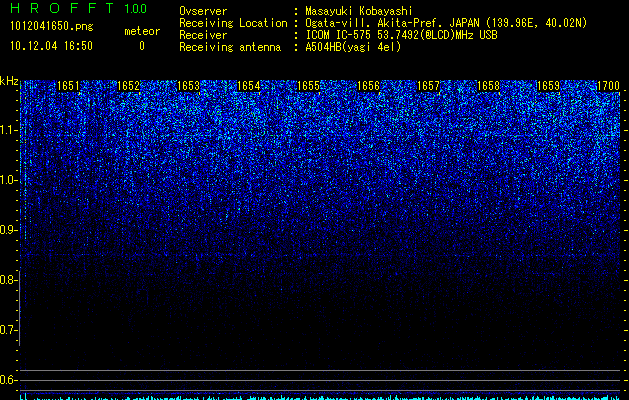
Task: Click the 1656 time marker
Action: point(368,86)
